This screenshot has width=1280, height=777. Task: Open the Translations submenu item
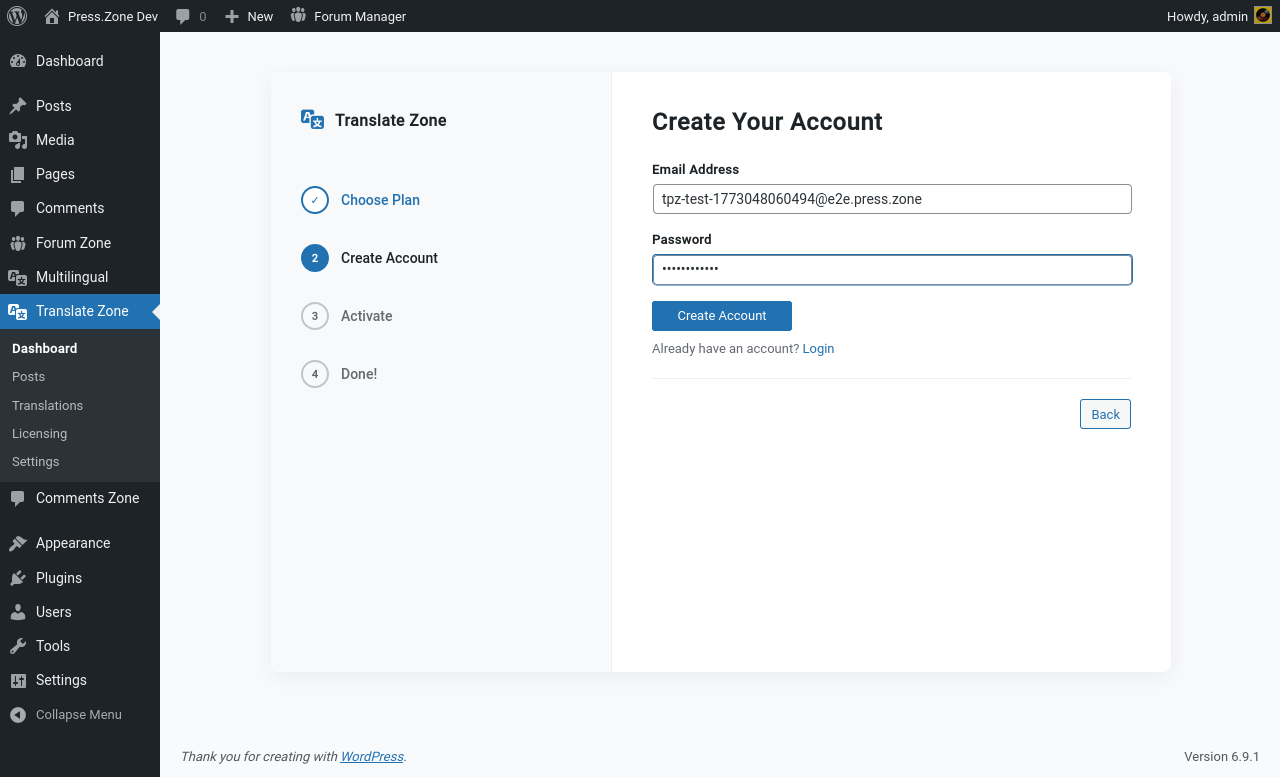tap(48, 405)
